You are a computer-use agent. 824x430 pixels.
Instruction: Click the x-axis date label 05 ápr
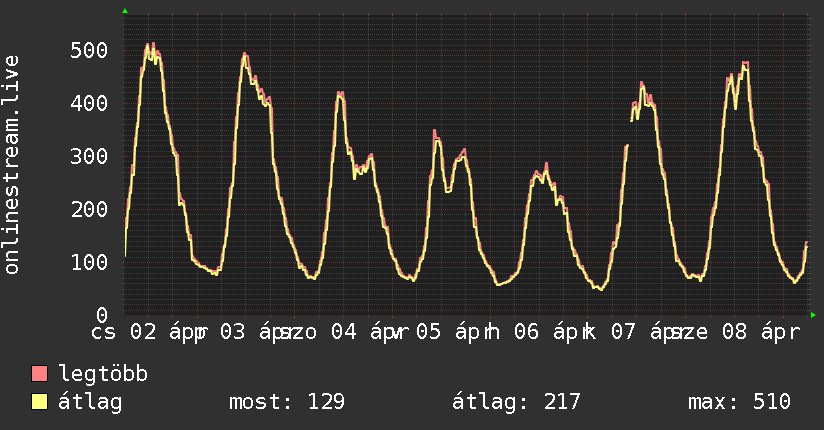click(x=455, y=332)
